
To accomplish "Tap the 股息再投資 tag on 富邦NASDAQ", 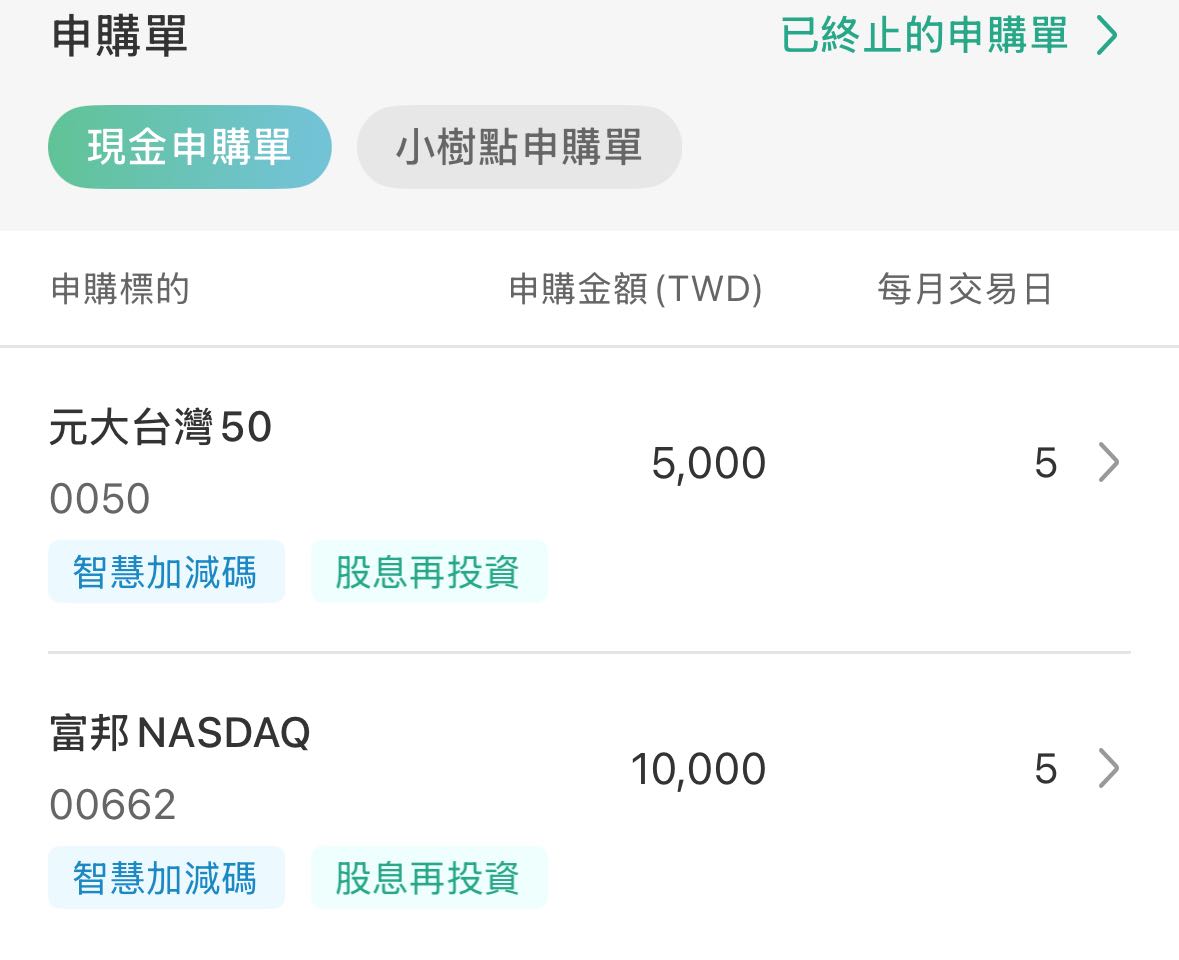I will [x=430, y=877].
